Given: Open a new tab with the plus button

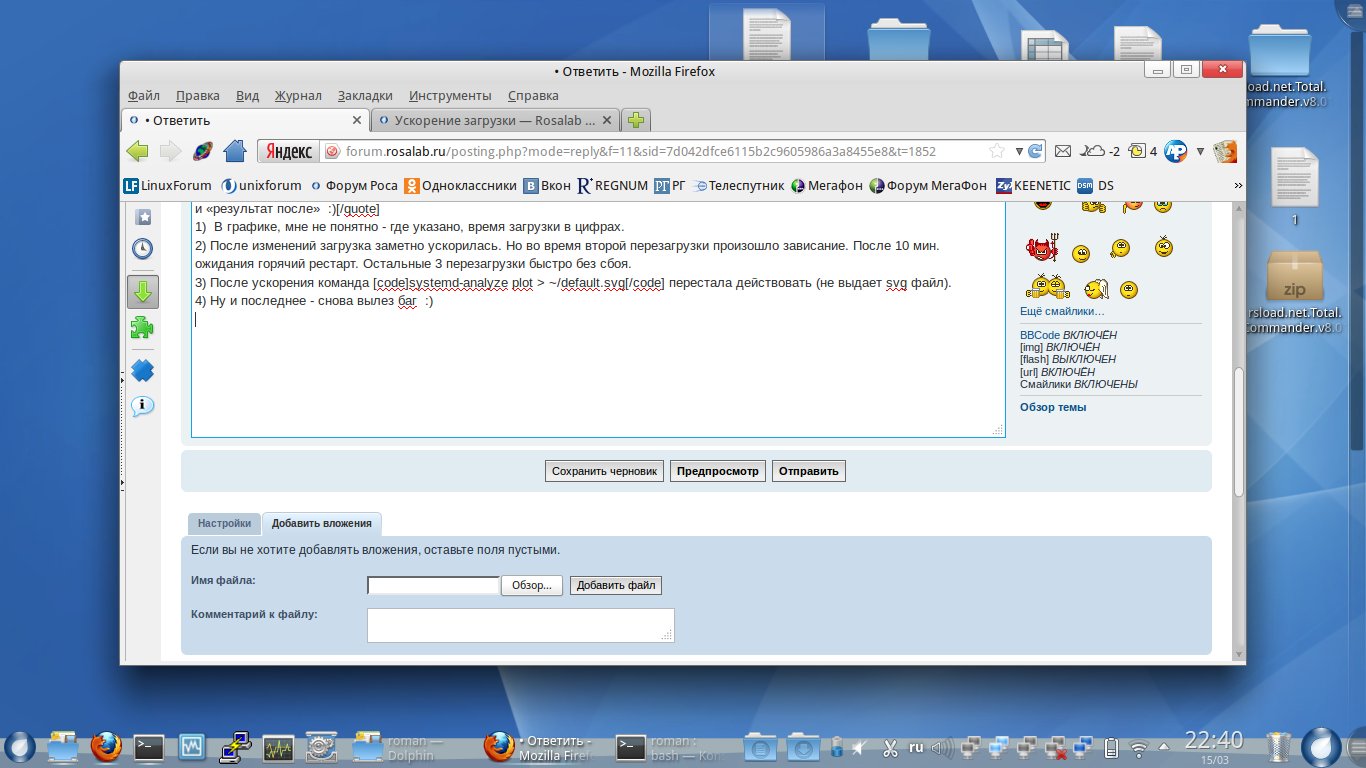Looking at the screenshot, I should point(635,120).
